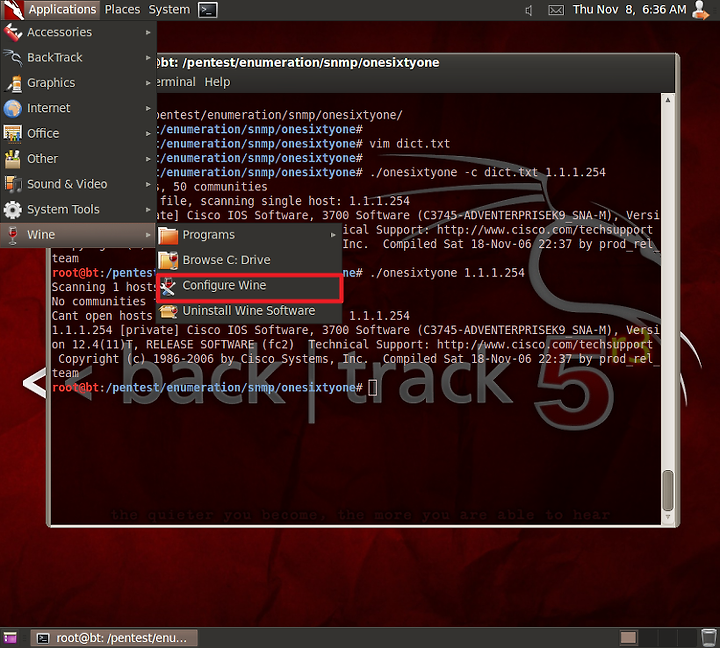Viewport: 720px width, 648px height.
Task: Click the terminal scrollbar up arrow
Action: coord(668,100)
